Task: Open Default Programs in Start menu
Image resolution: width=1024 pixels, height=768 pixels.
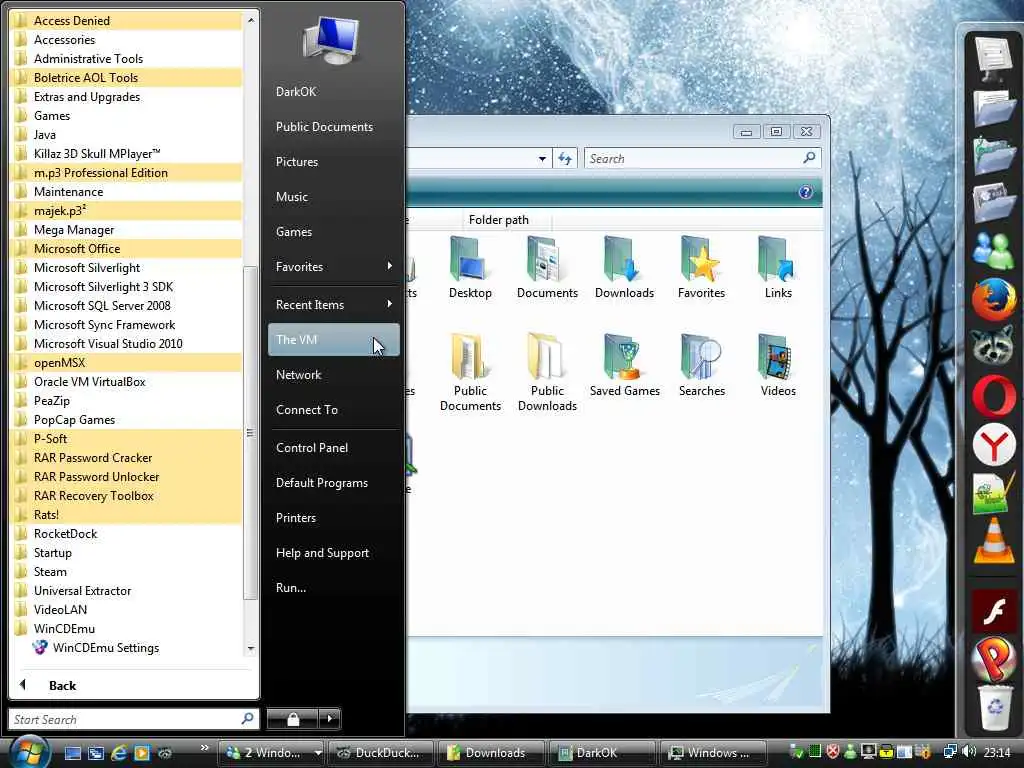Action: click(334, 483)
